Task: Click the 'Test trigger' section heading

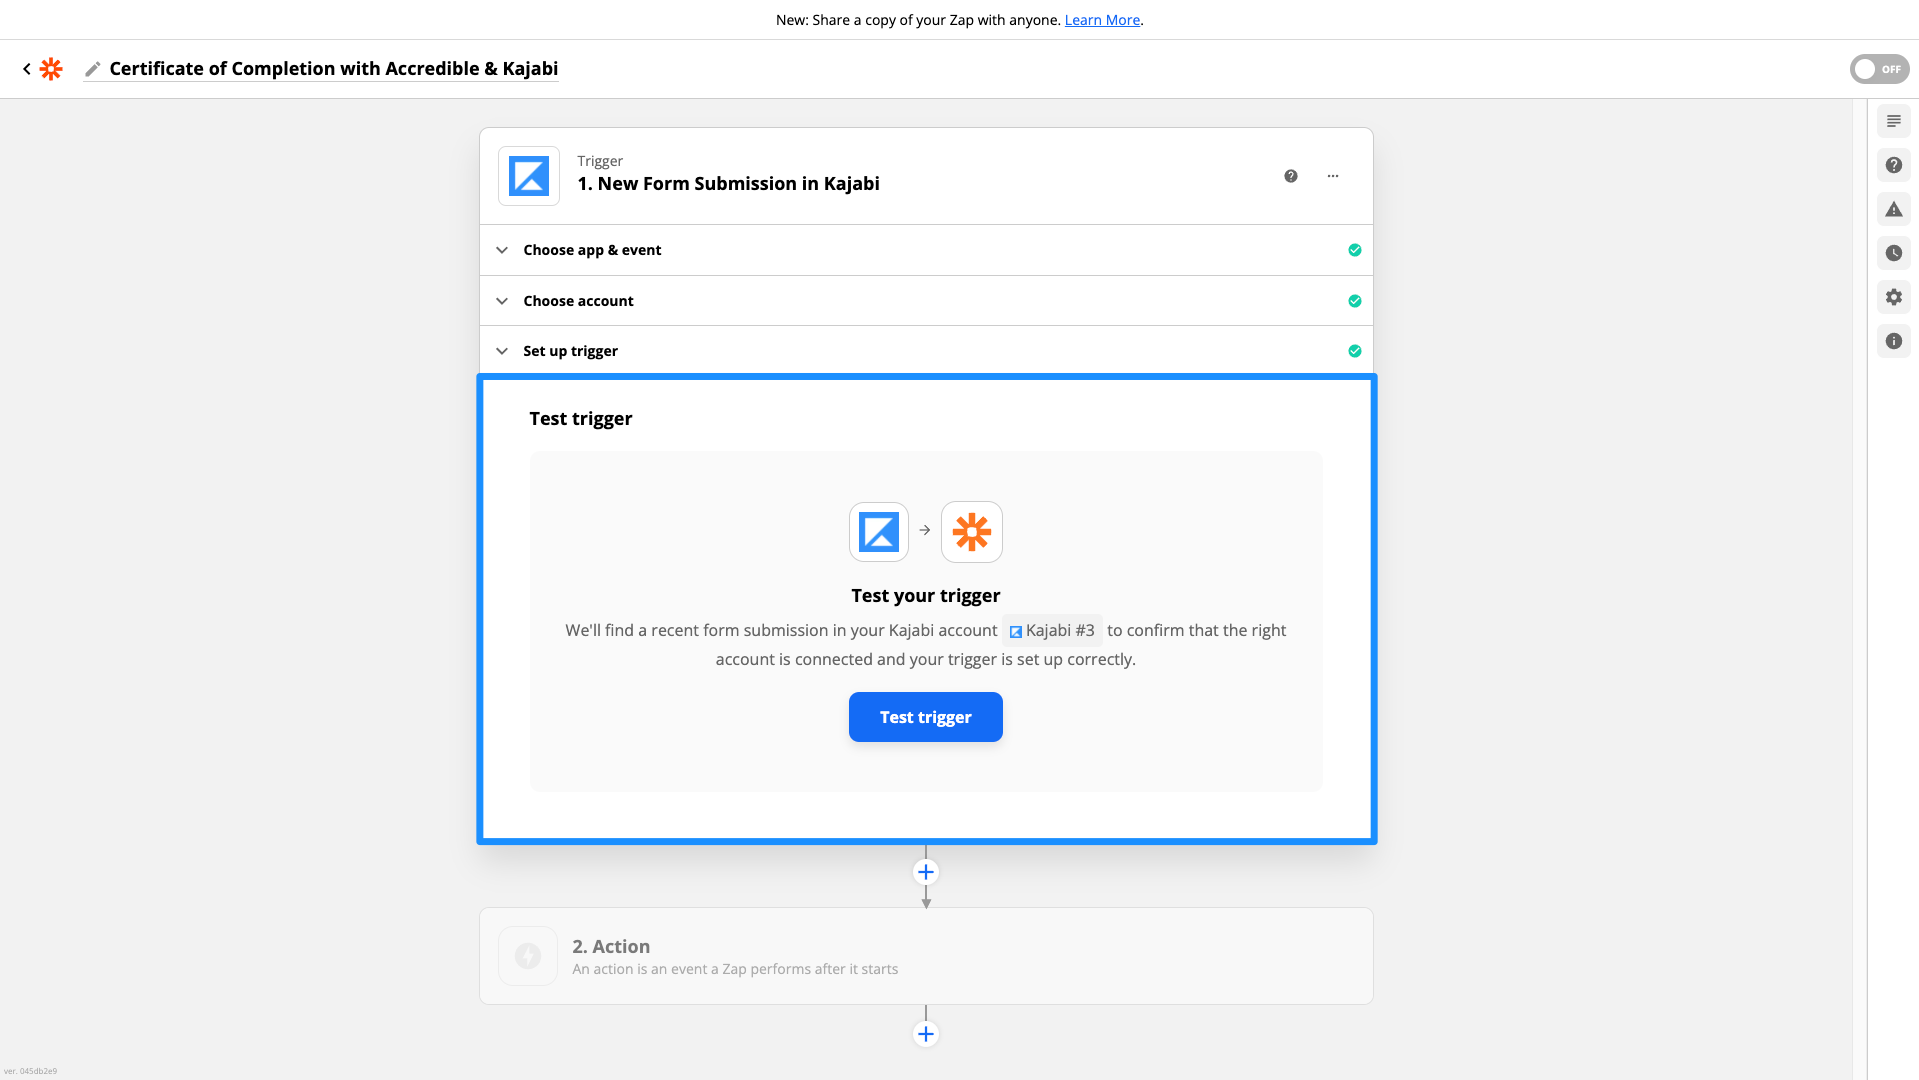Action: coord(581,419)
